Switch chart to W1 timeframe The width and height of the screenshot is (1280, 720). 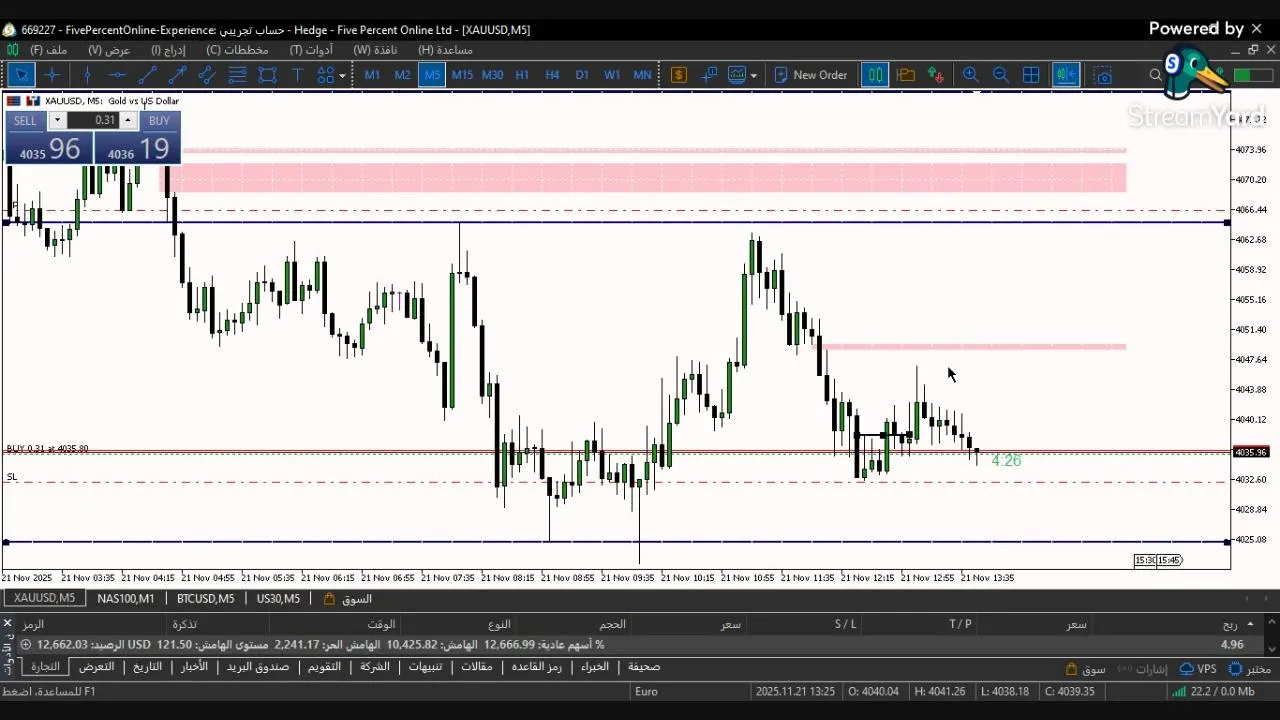(x=612, y=75)
